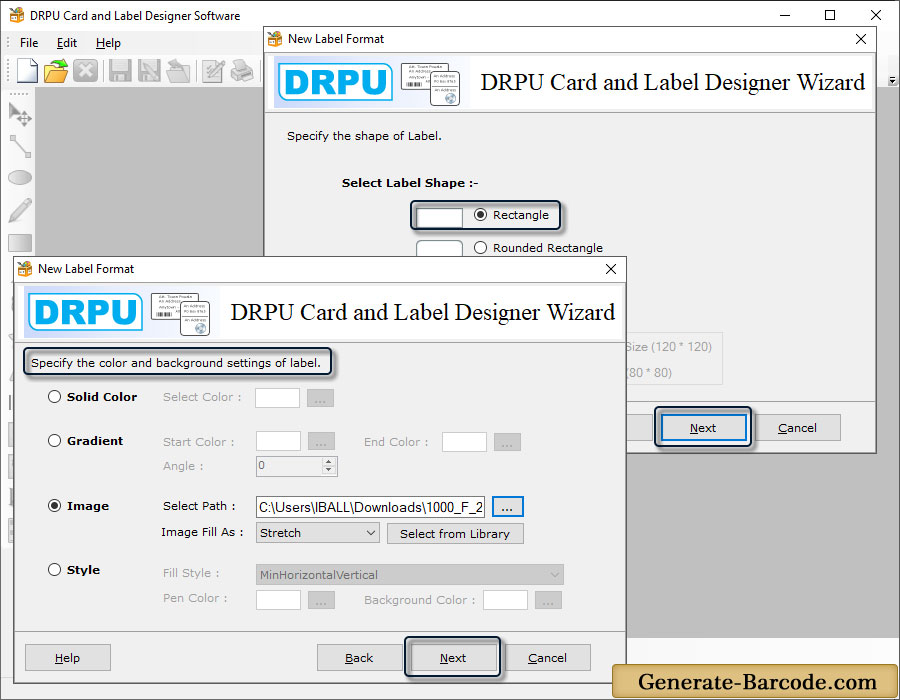The image size is (900, 700).
Task: Minimize the DRPU main window
Action: [x=785, y=15]
